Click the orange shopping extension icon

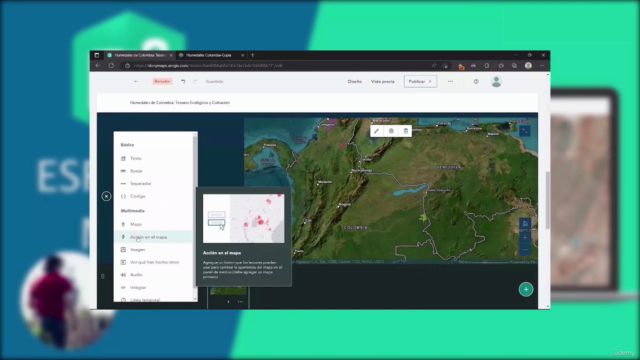461,67
